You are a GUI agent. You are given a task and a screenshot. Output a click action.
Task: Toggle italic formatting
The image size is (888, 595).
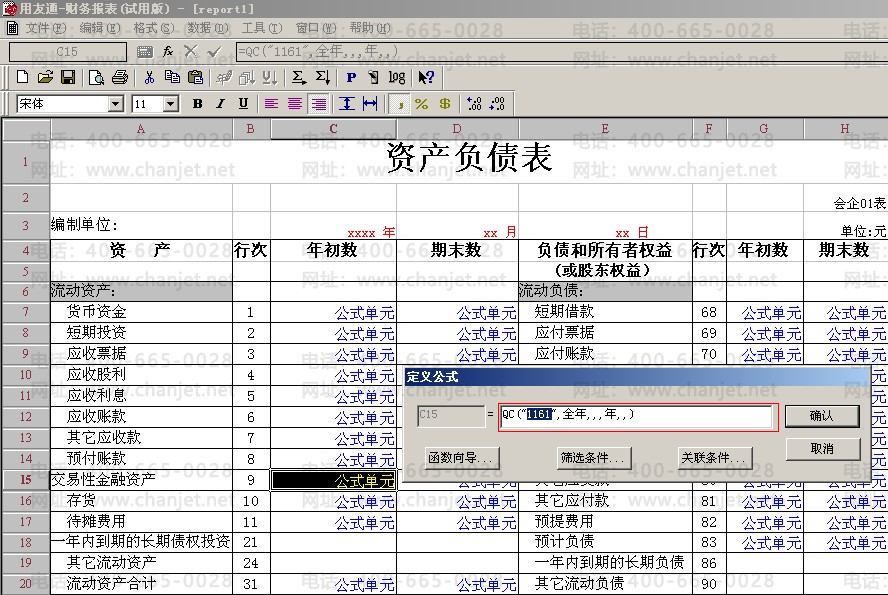click(220, 104)
